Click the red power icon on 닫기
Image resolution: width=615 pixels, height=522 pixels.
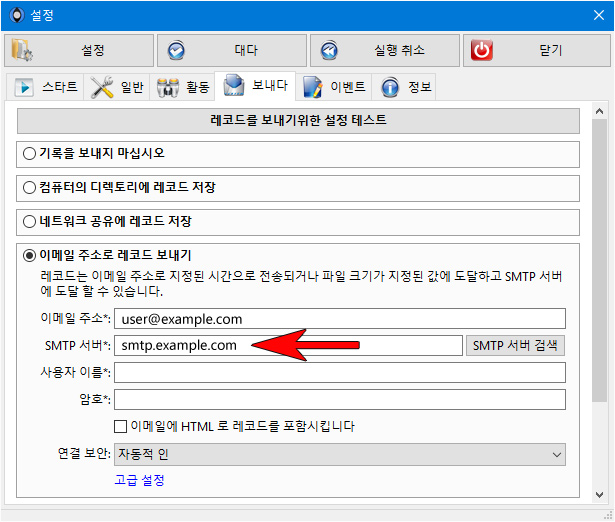pos(482,50)
